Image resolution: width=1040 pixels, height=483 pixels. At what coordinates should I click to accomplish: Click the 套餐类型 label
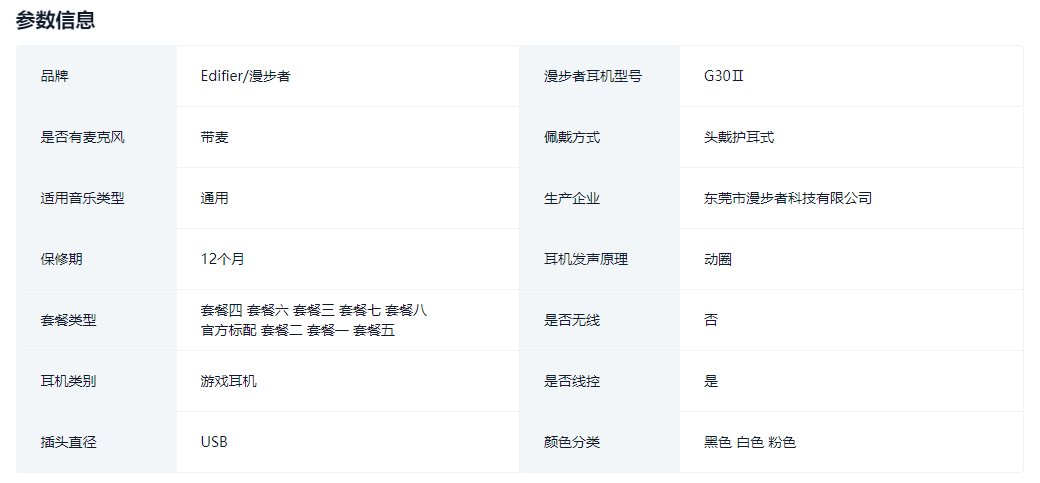pos(69,320)
